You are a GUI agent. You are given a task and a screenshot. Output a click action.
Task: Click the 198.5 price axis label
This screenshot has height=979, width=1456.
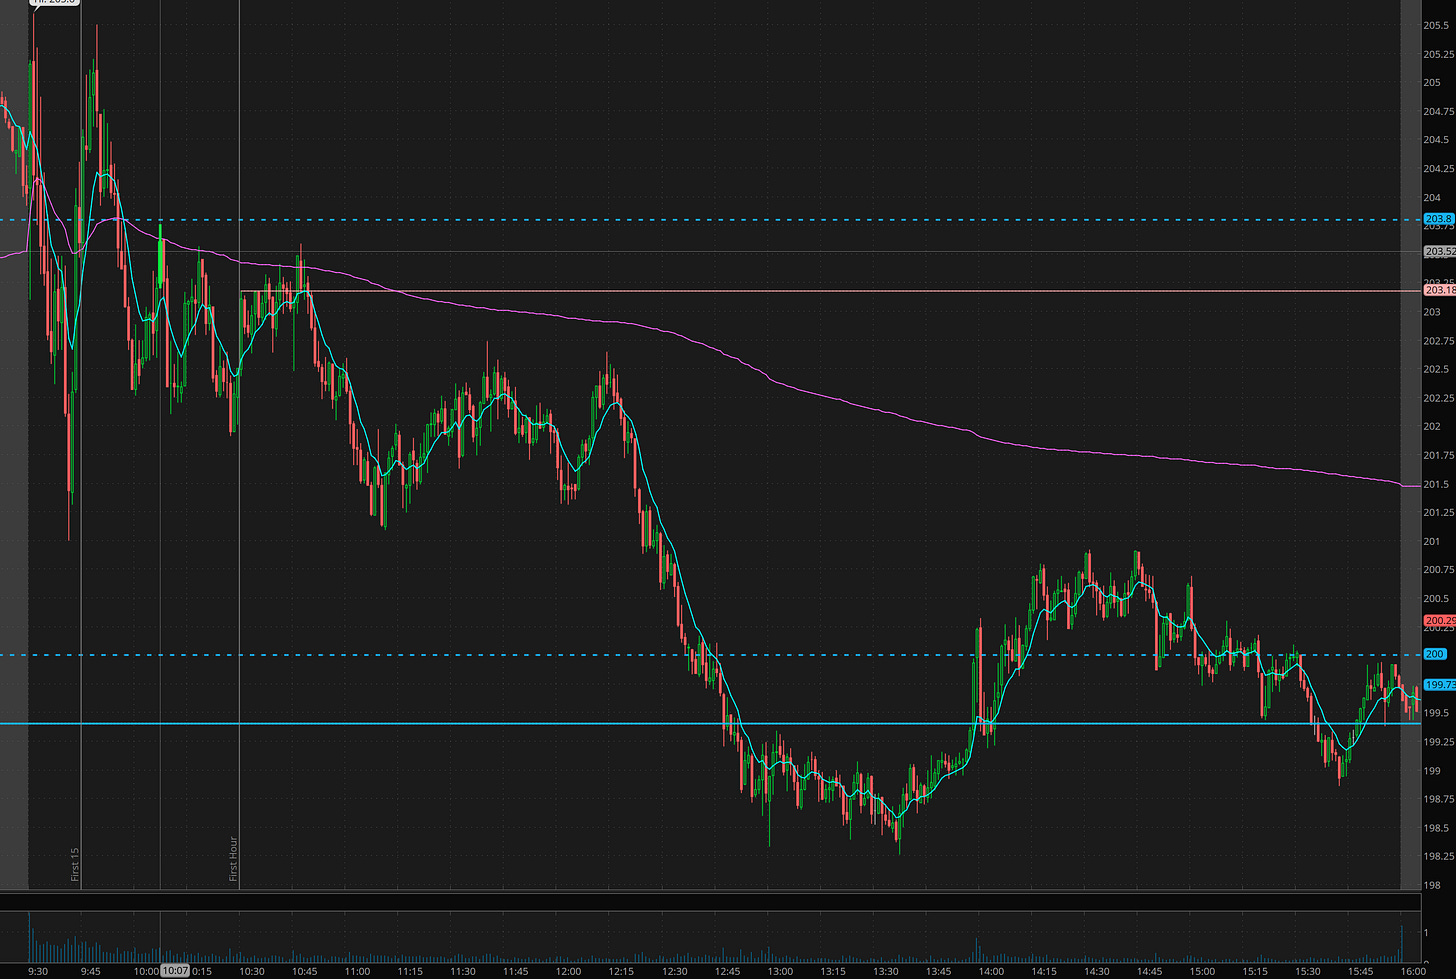[x=1435, y=828]
